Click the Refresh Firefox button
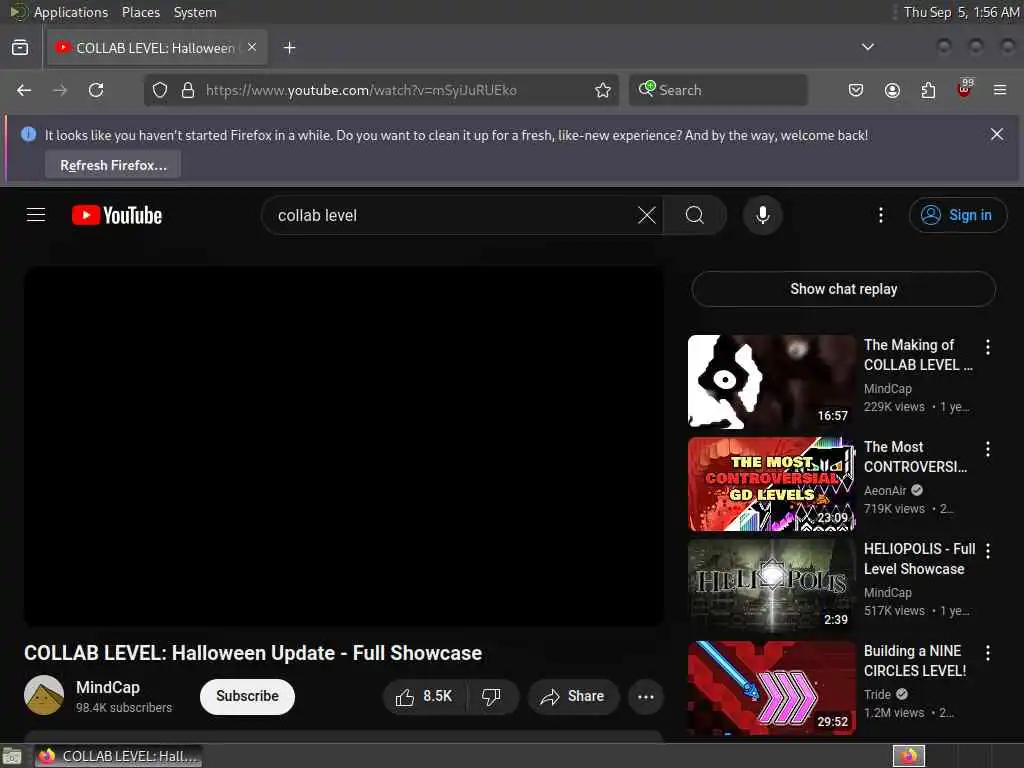Viewport: 1024px width, 768px height. click(113, 165)
